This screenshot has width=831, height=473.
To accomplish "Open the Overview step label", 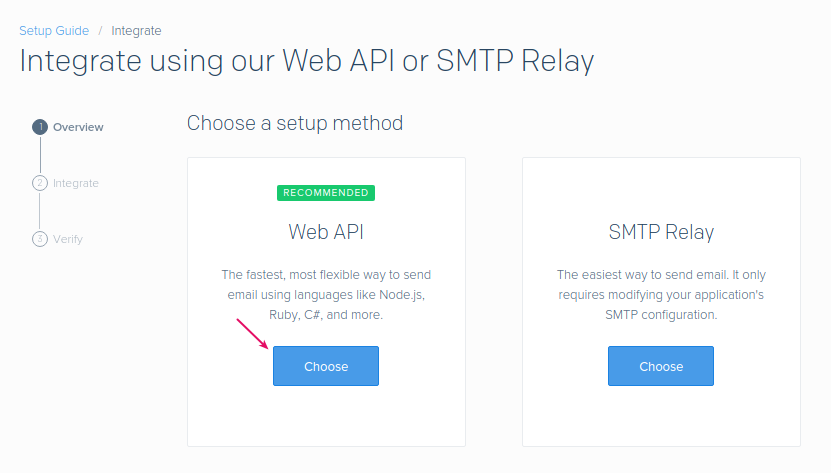I will (x=78, y=127).
